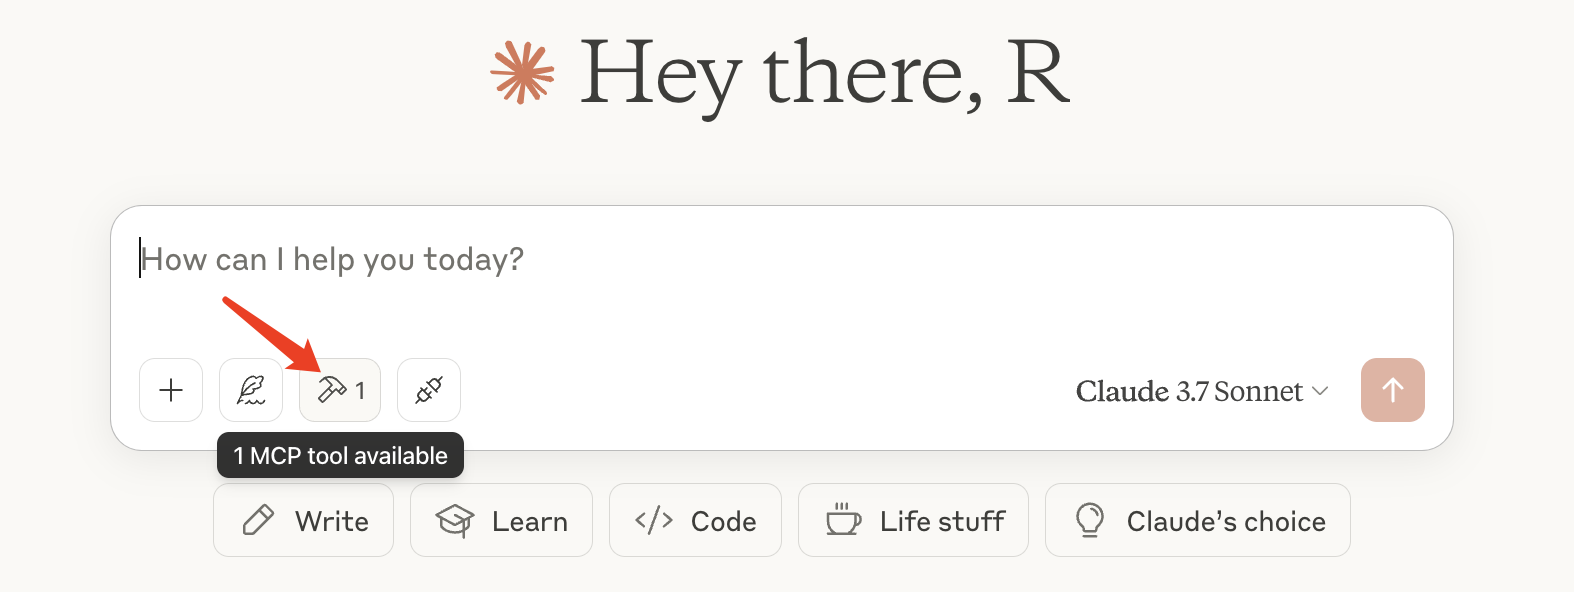Click the '1 MCP tool available' tooltip

(340, 455)
